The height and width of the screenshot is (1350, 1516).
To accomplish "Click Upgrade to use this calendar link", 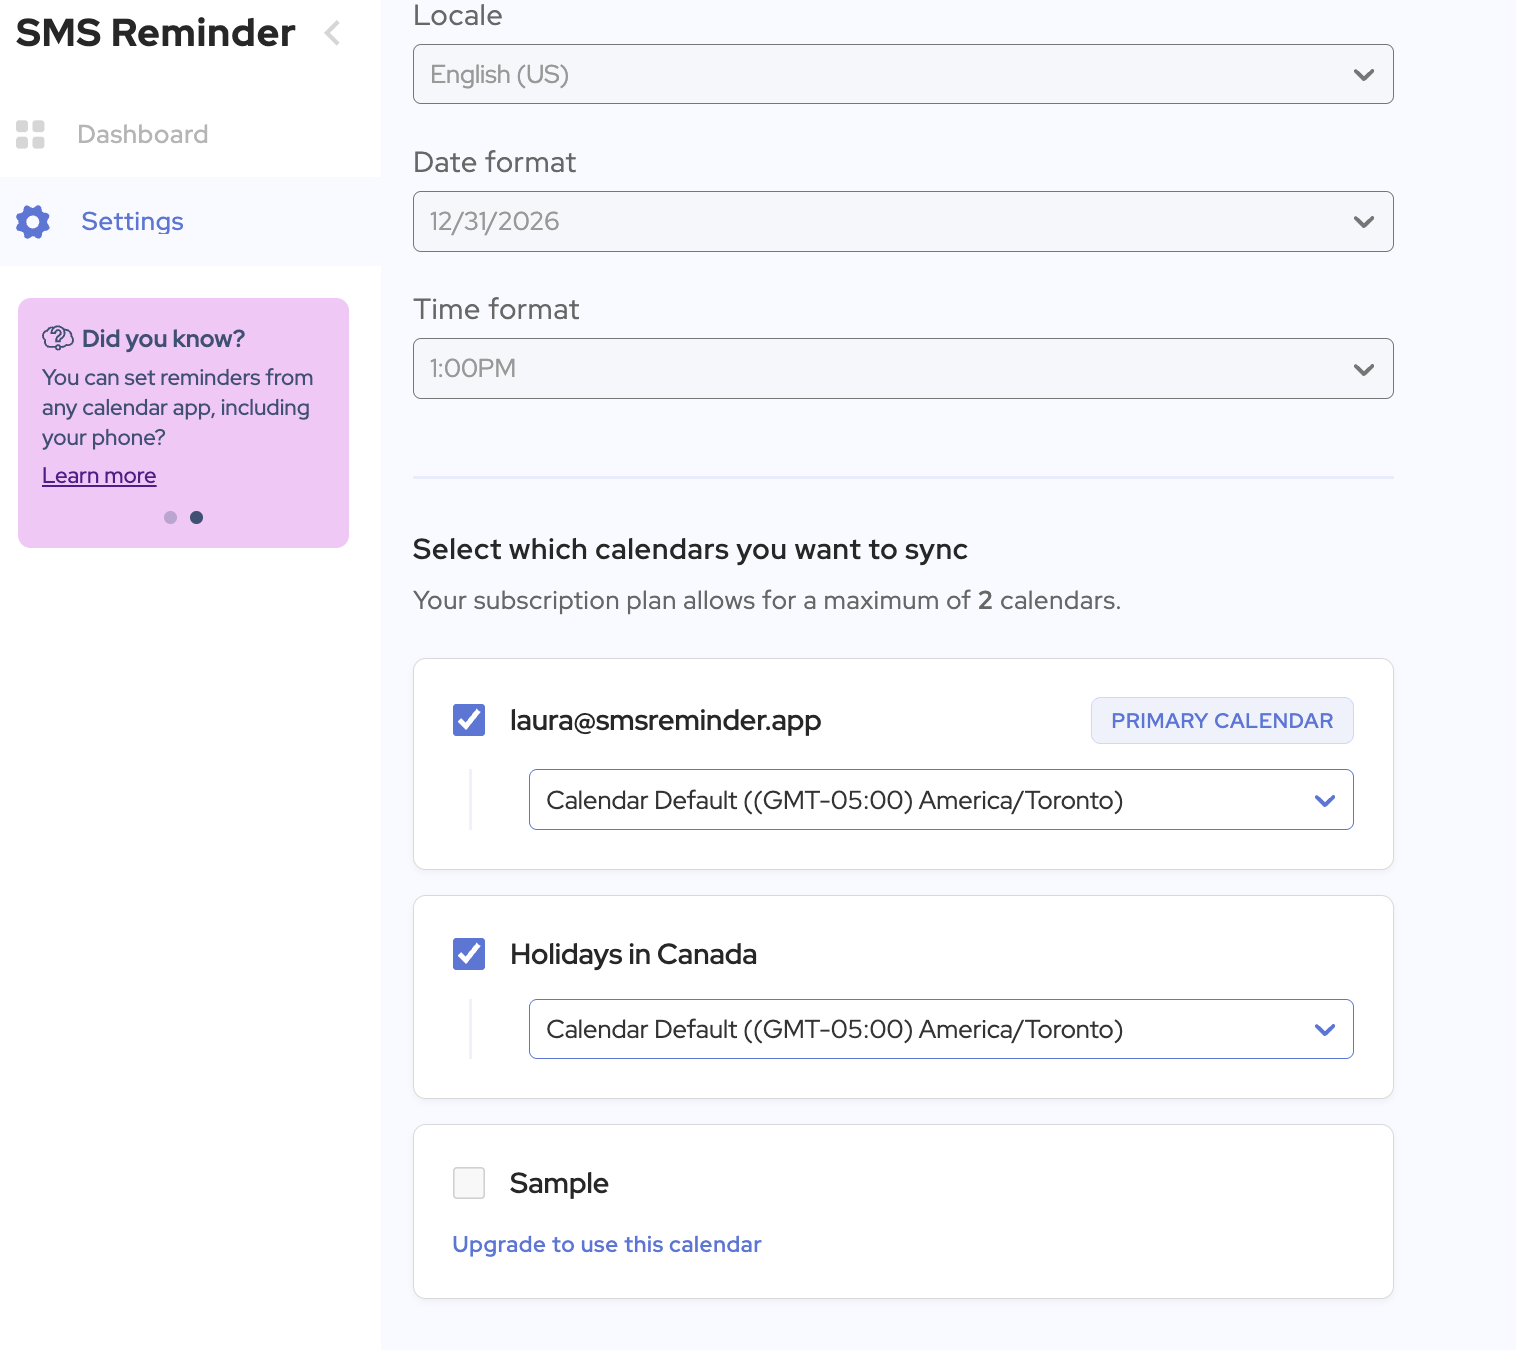I will 607,1244.
